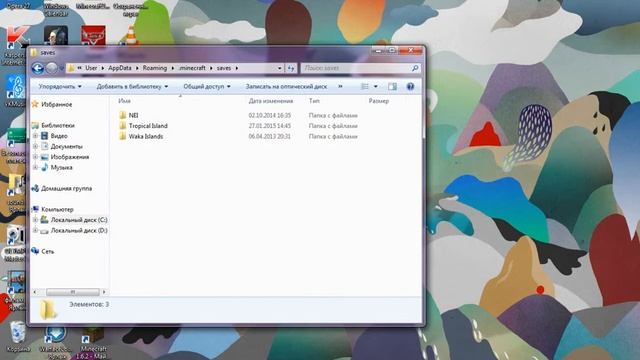640x360 pixels.
Task: Expand Локальный диск (C:) node
Action: [x=36, y=220]
